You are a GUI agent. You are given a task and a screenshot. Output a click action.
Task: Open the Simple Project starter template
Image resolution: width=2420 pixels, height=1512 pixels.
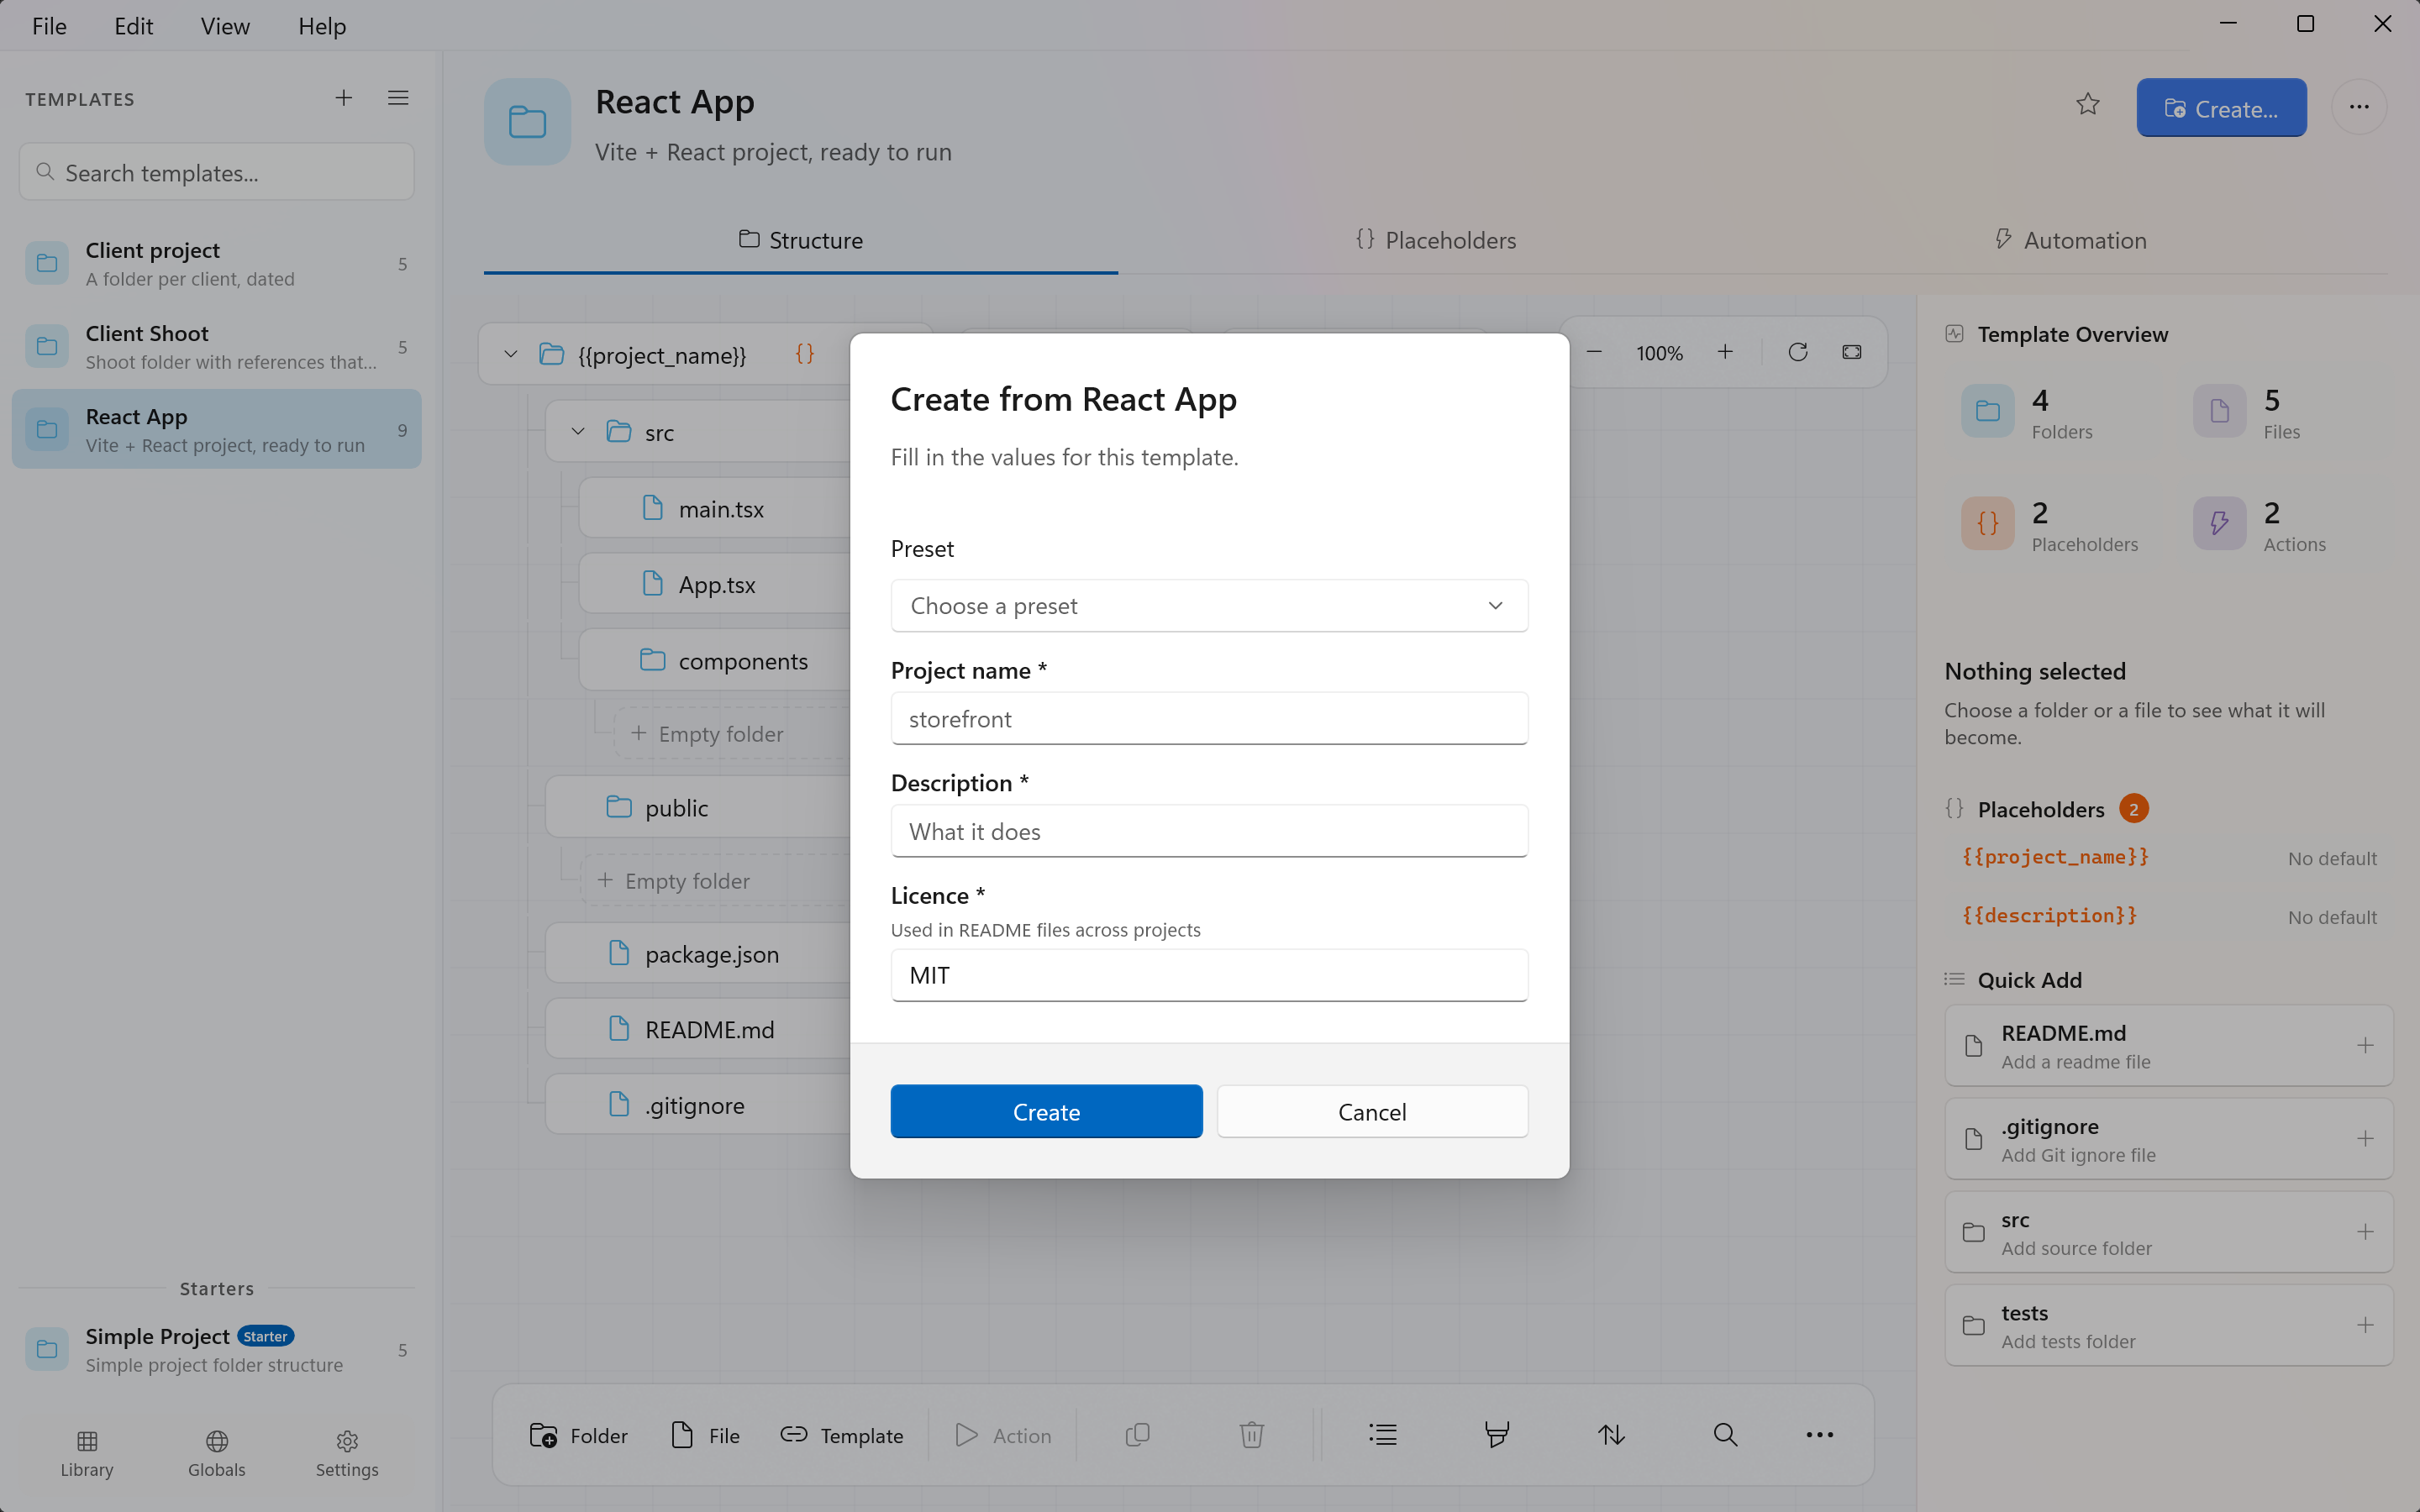pyautogui.click(x=217, y=1350)
